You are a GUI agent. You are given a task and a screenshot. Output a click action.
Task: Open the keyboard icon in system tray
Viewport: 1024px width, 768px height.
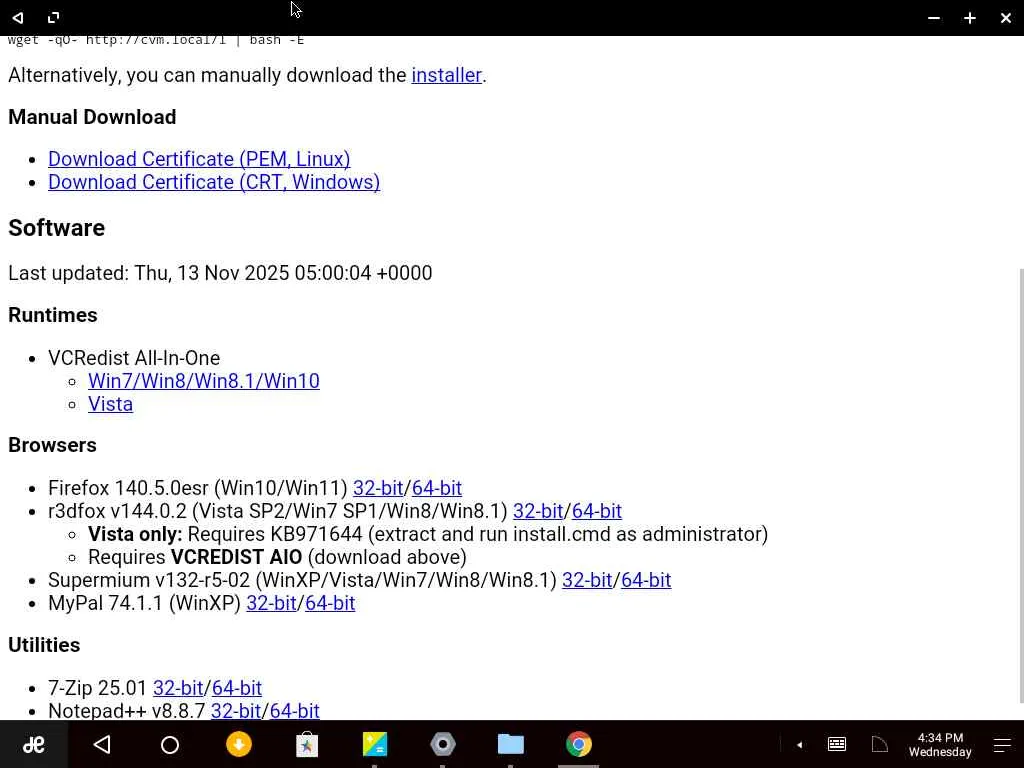pyautogui.click(x=837, y=744)
